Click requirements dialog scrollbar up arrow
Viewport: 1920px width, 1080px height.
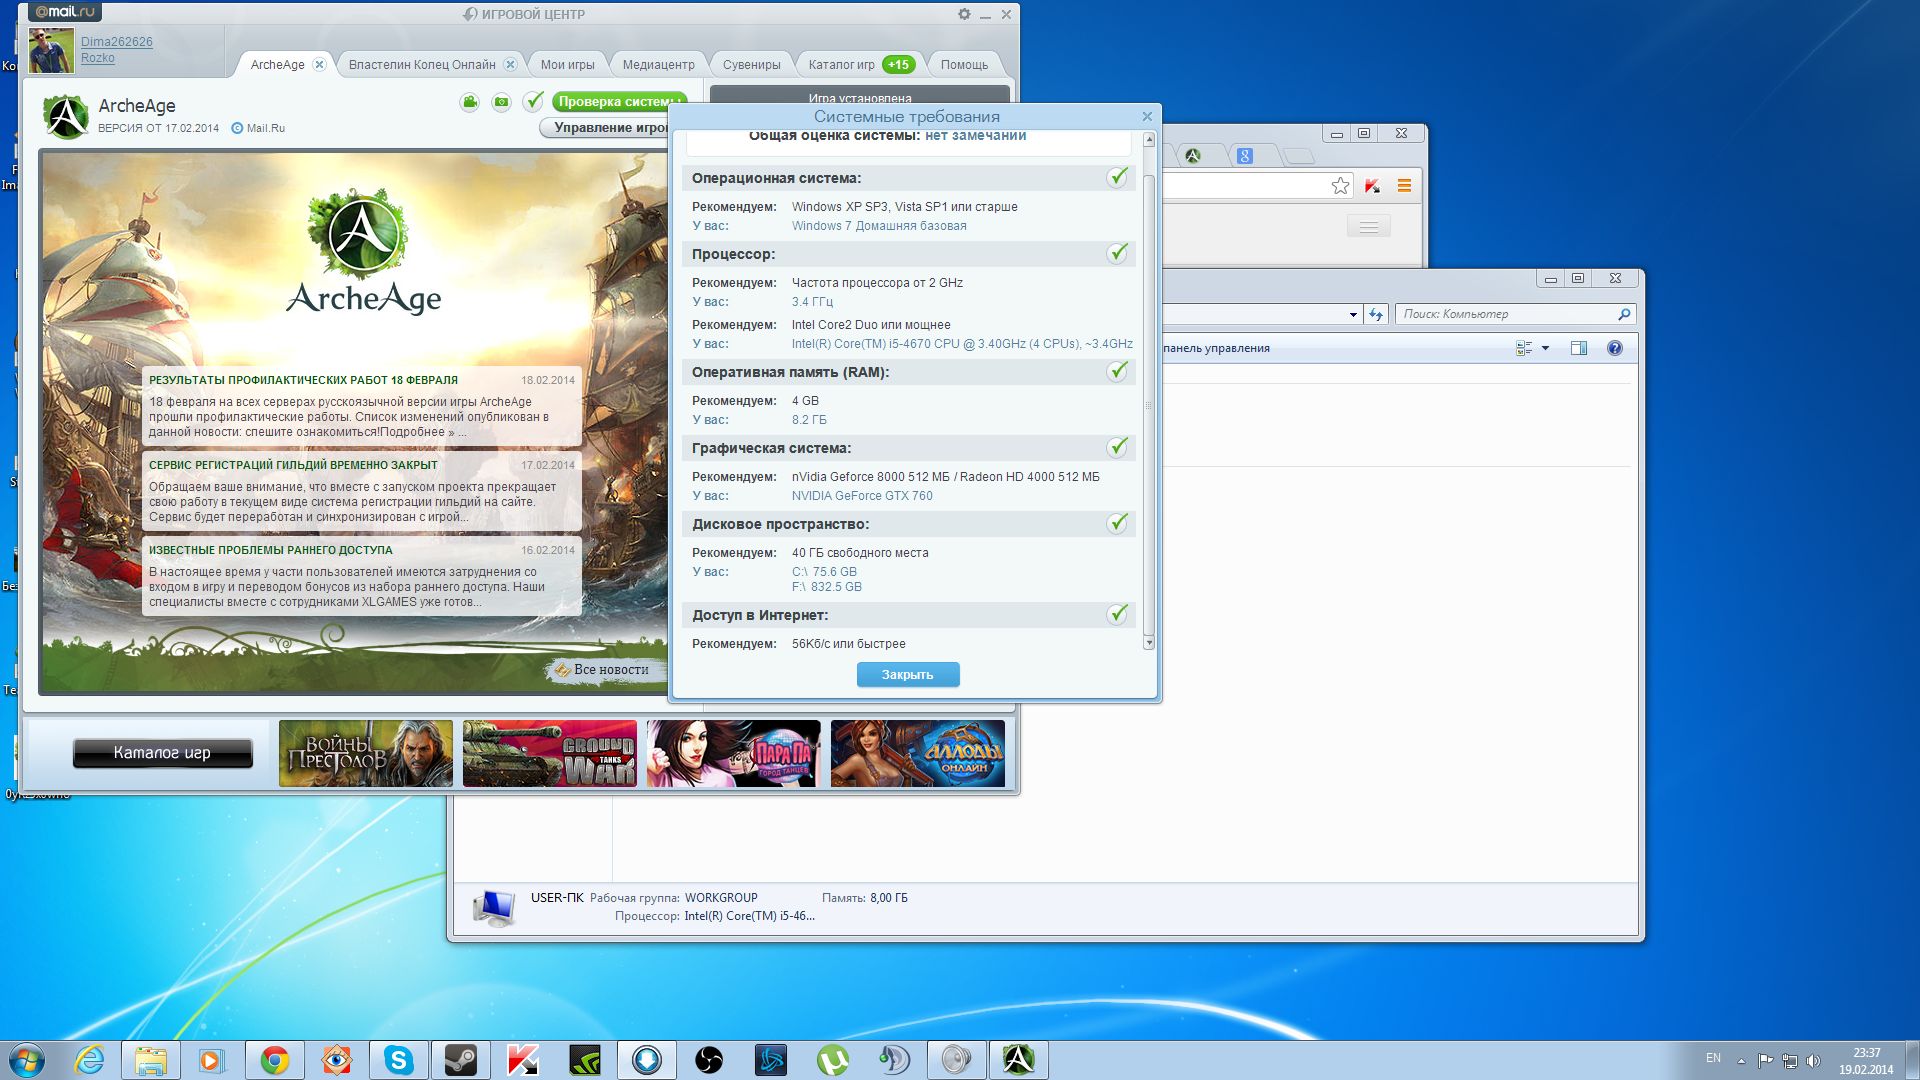[1149, 140]
